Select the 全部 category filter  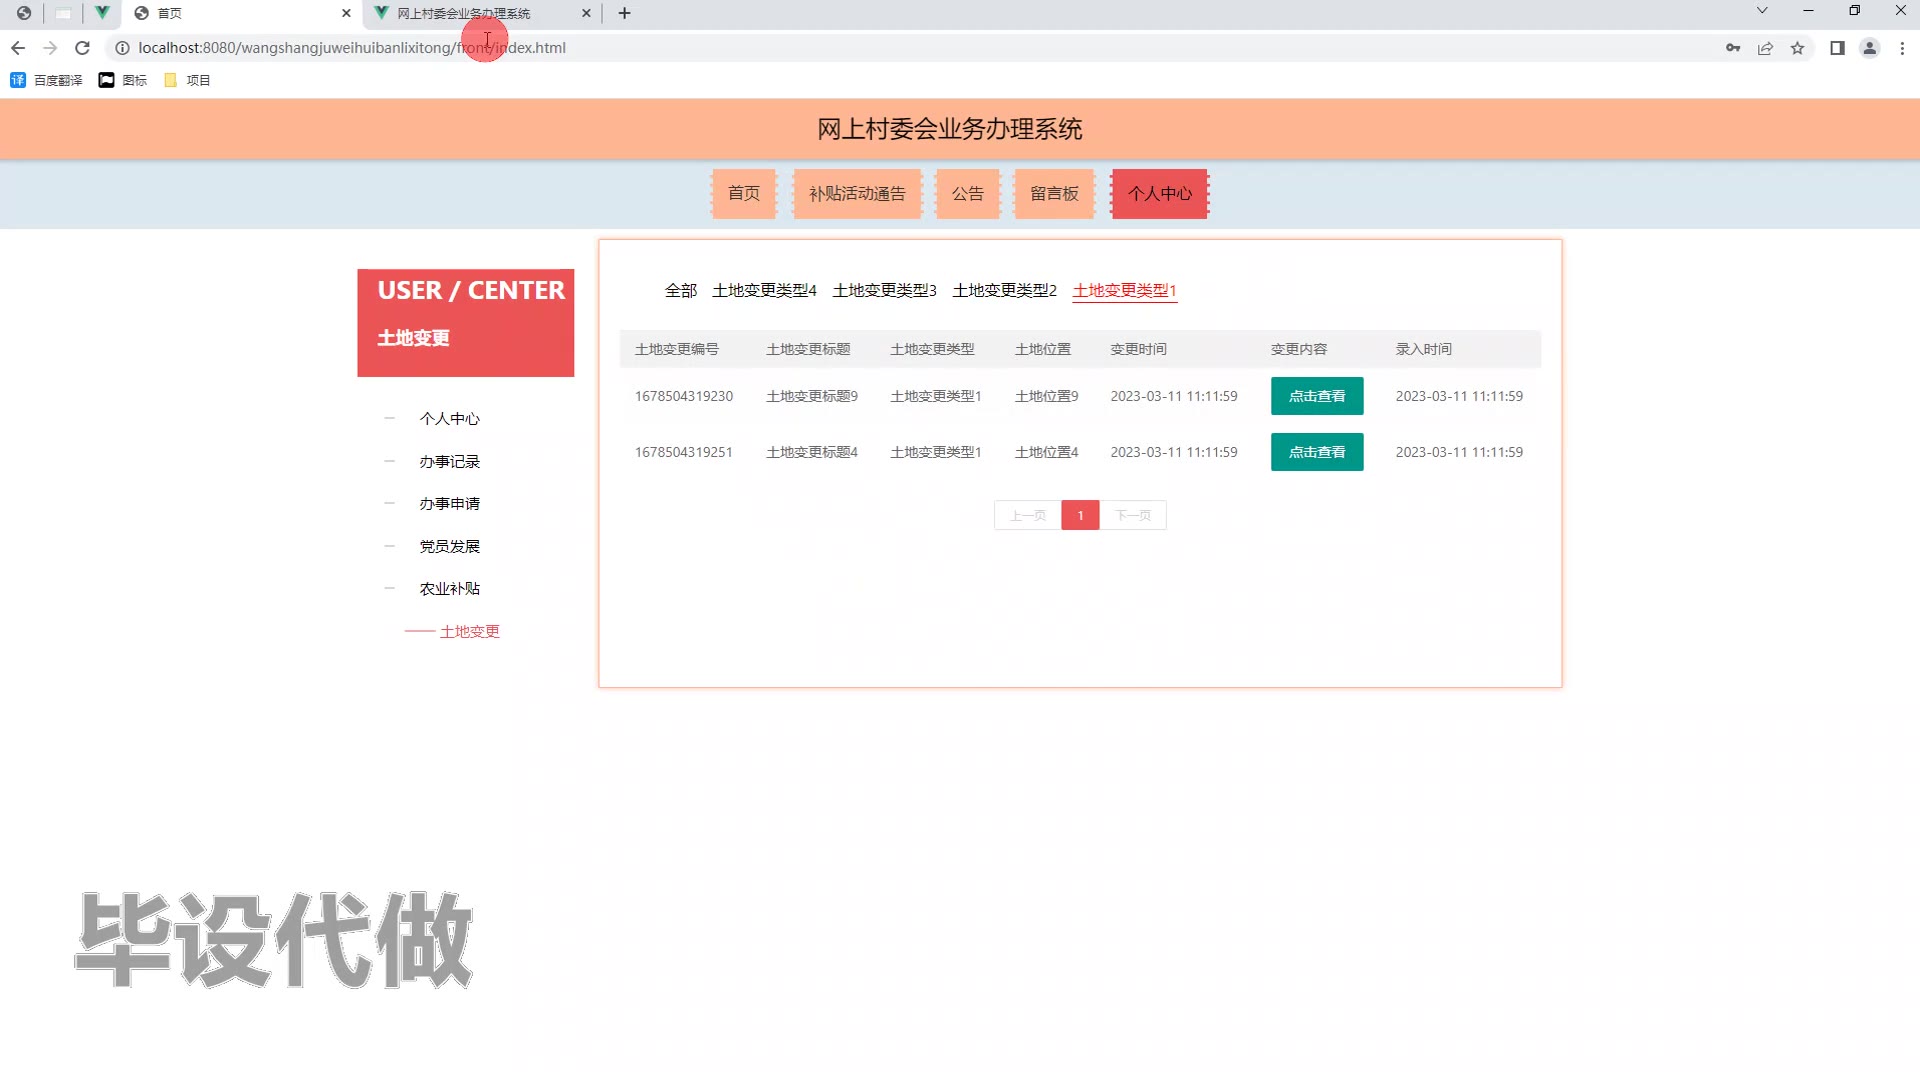681,291
